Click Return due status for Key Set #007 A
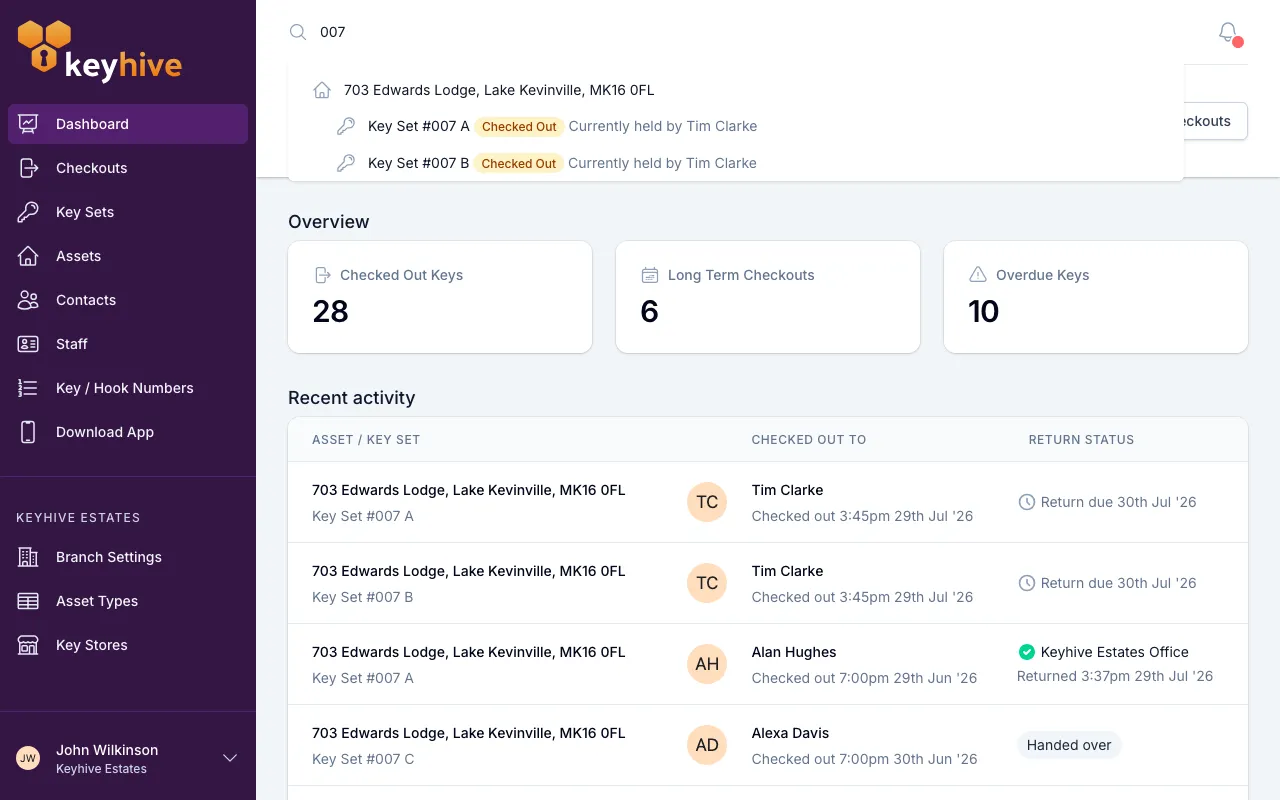 tap(1107, 502)
